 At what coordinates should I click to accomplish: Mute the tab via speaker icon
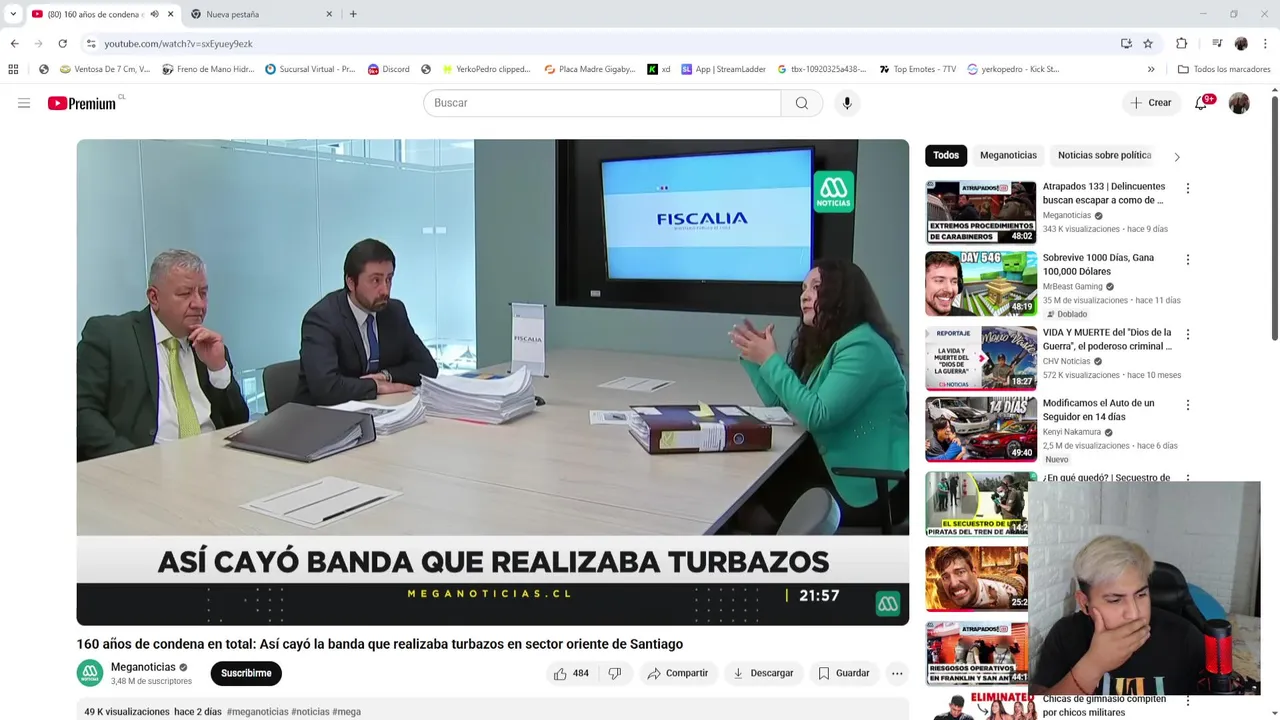point(154,14)
